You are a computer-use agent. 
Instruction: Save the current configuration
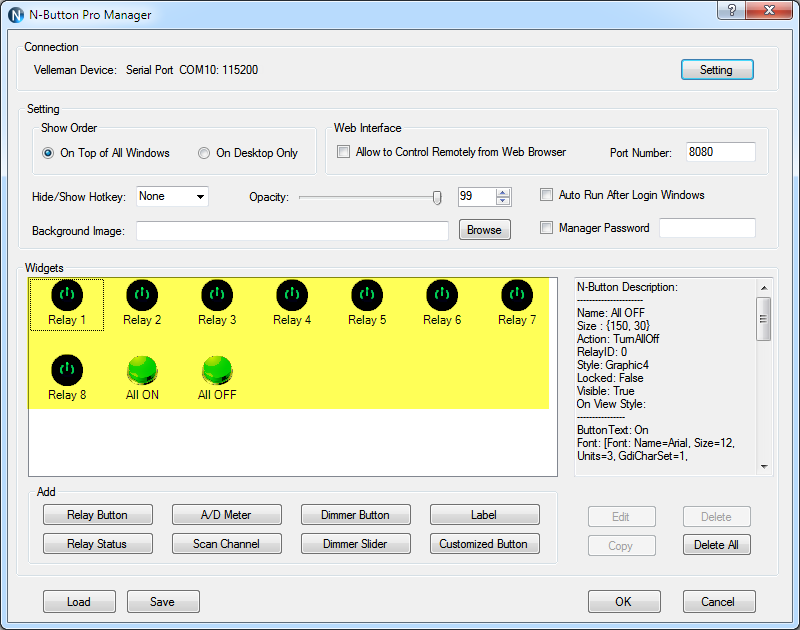[x=163, y=602]
